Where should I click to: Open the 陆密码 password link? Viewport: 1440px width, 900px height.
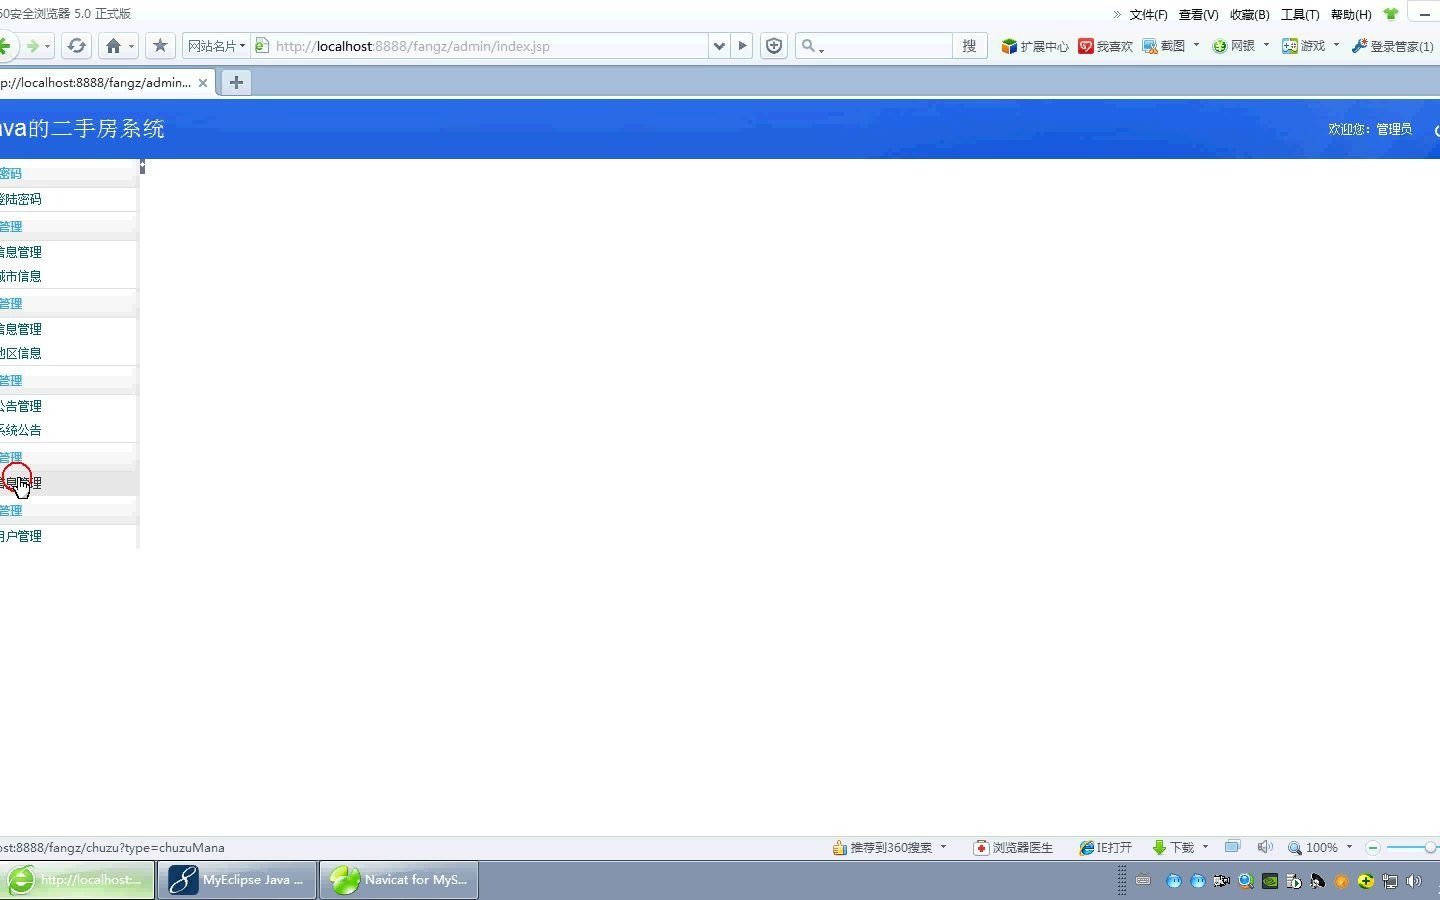point(21,199)
